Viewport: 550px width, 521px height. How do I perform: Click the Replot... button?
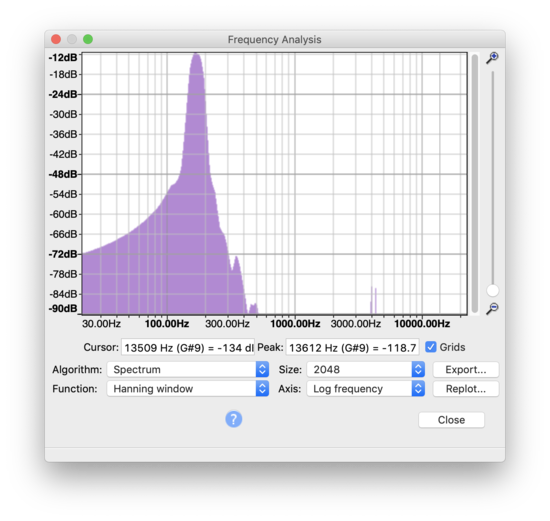[x=465, y=389]
